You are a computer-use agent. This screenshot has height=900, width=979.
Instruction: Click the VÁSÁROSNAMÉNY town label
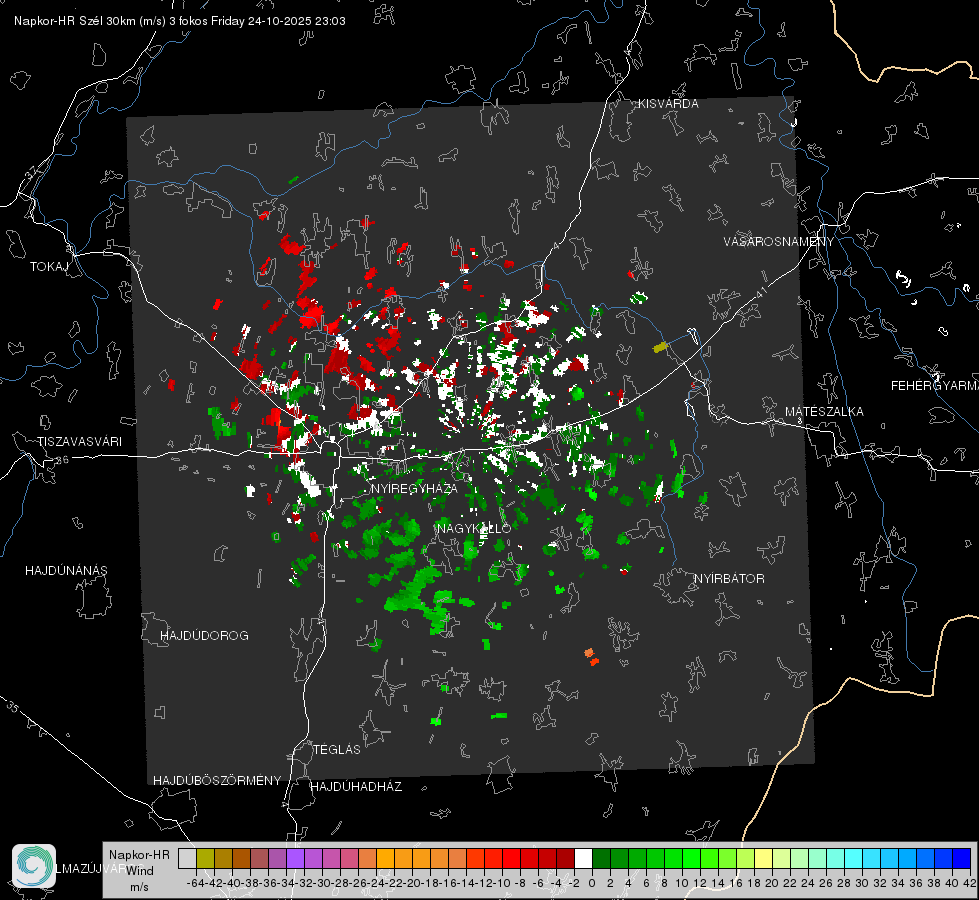779,242
